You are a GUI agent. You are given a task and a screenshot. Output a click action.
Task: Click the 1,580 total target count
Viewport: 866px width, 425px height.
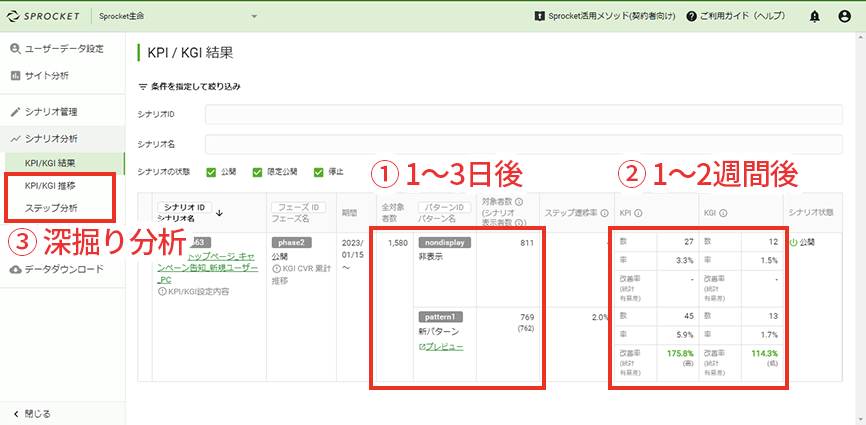(397, 242)
